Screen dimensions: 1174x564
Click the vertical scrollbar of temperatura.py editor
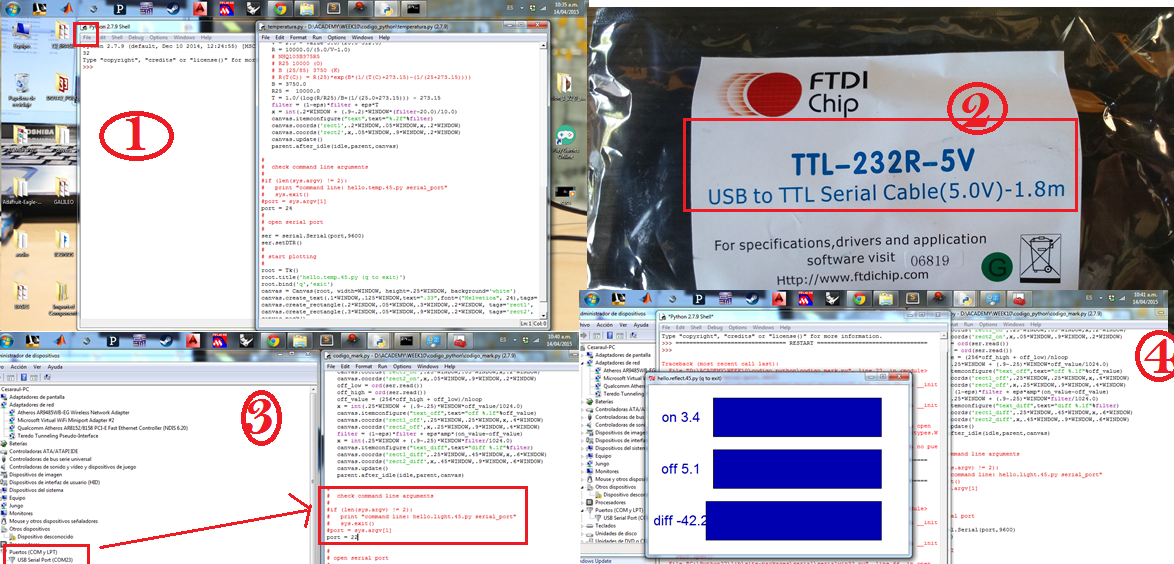point(544,180)
